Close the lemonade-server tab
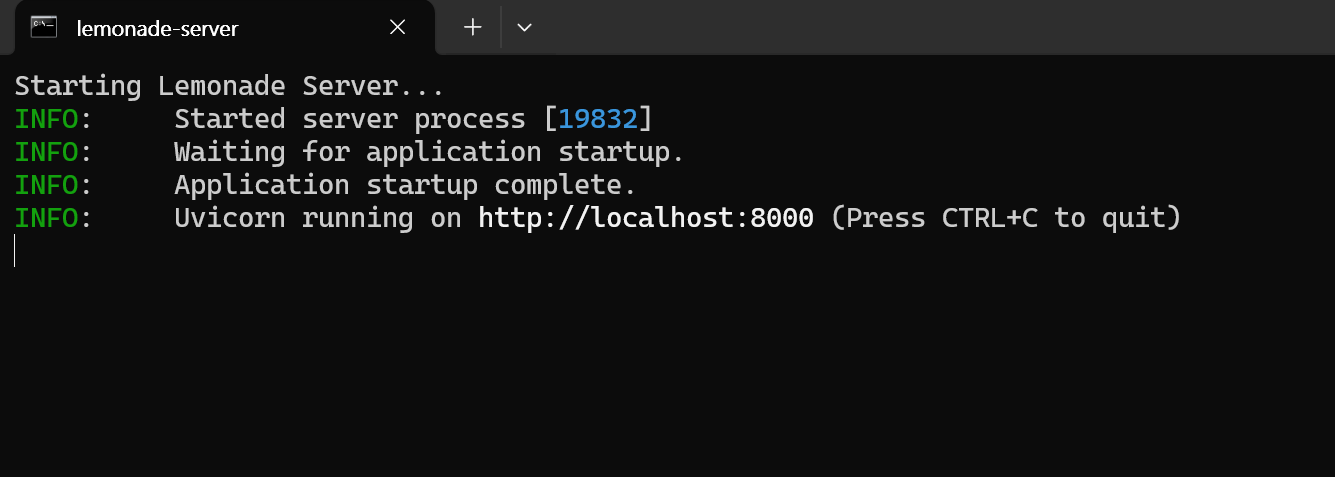 tap(397, 27)
